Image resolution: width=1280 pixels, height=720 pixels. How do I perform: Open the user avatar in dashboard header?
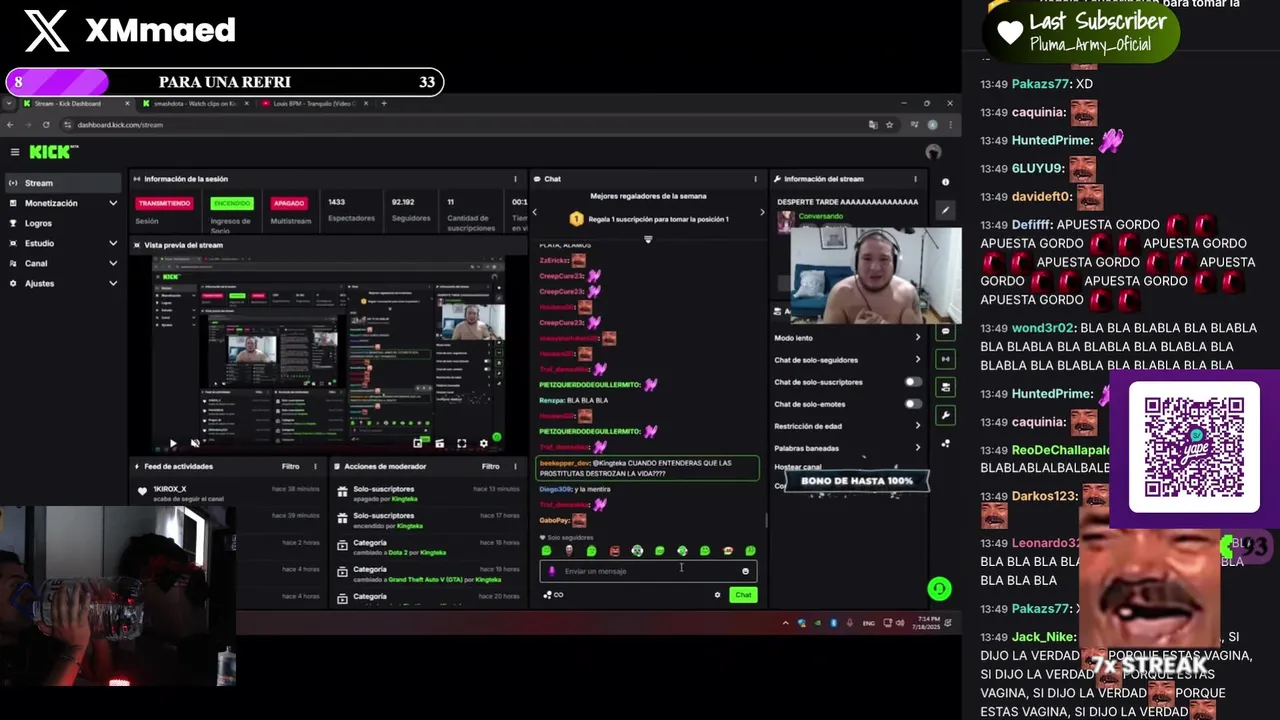933,152
